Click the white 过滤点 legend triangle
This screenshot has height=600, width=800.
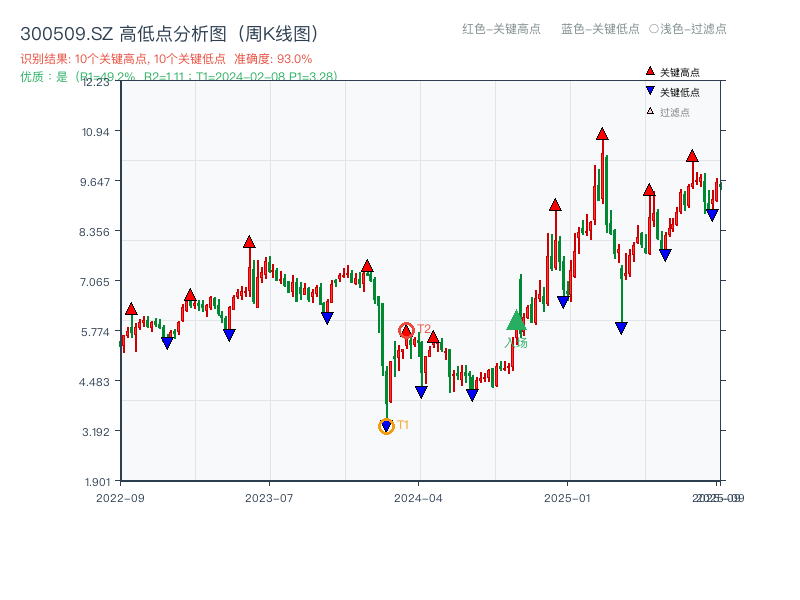pyautogui.click(x=650, y=112)
